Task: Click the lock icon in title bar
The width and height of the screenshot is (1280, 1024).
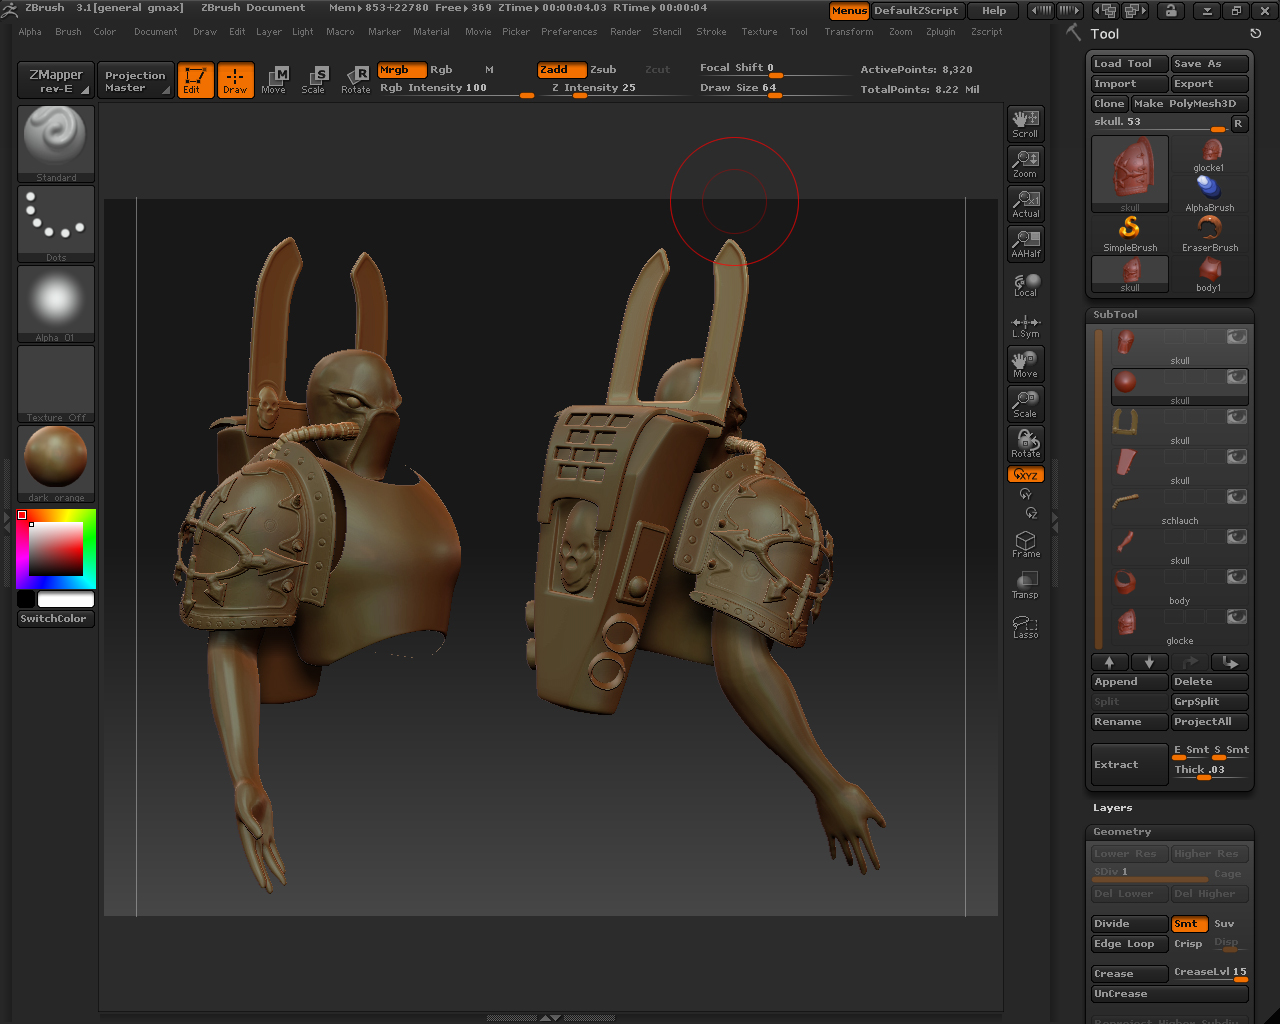Action: click(x=1170, y=11)
